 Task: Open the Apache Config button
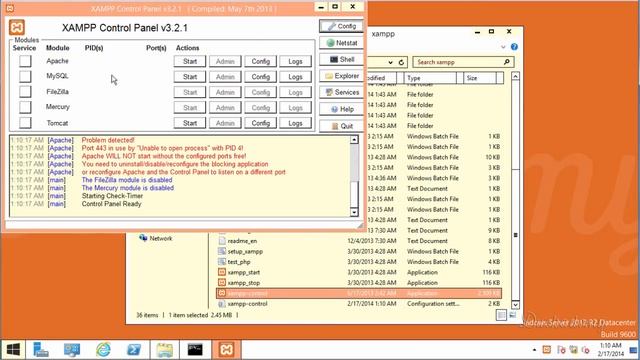260,61
